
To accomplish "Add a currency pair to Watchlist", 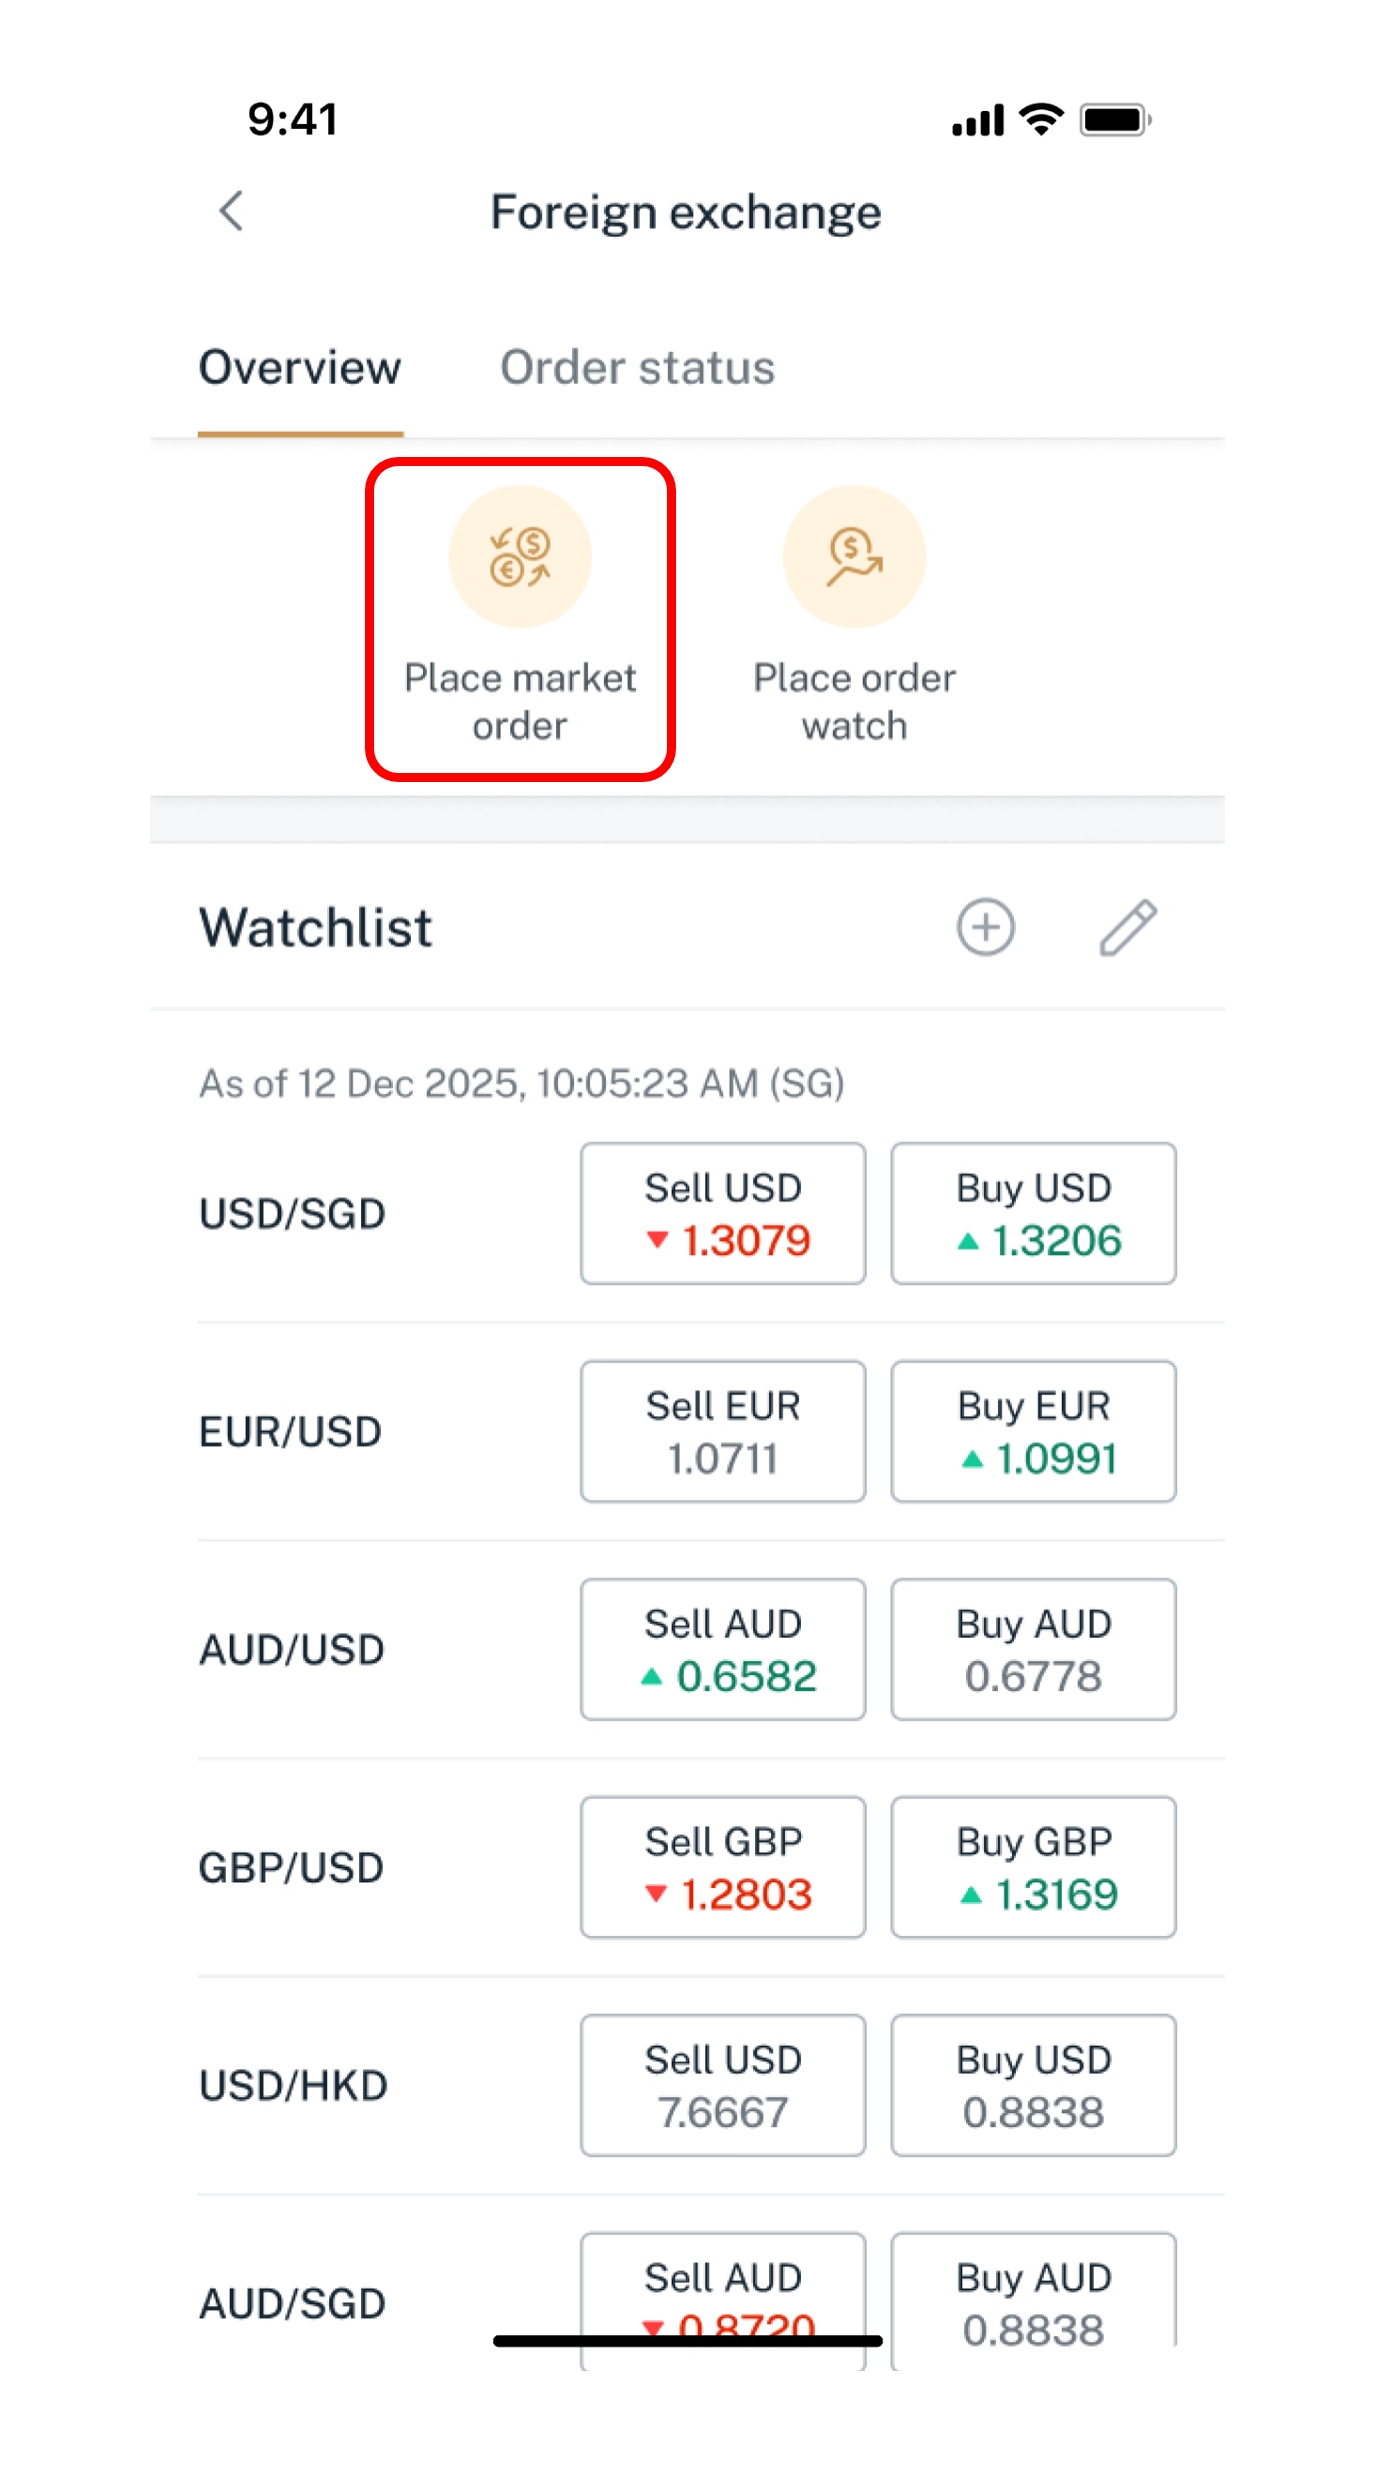I will pyautogui.click(x=985, y=927).
